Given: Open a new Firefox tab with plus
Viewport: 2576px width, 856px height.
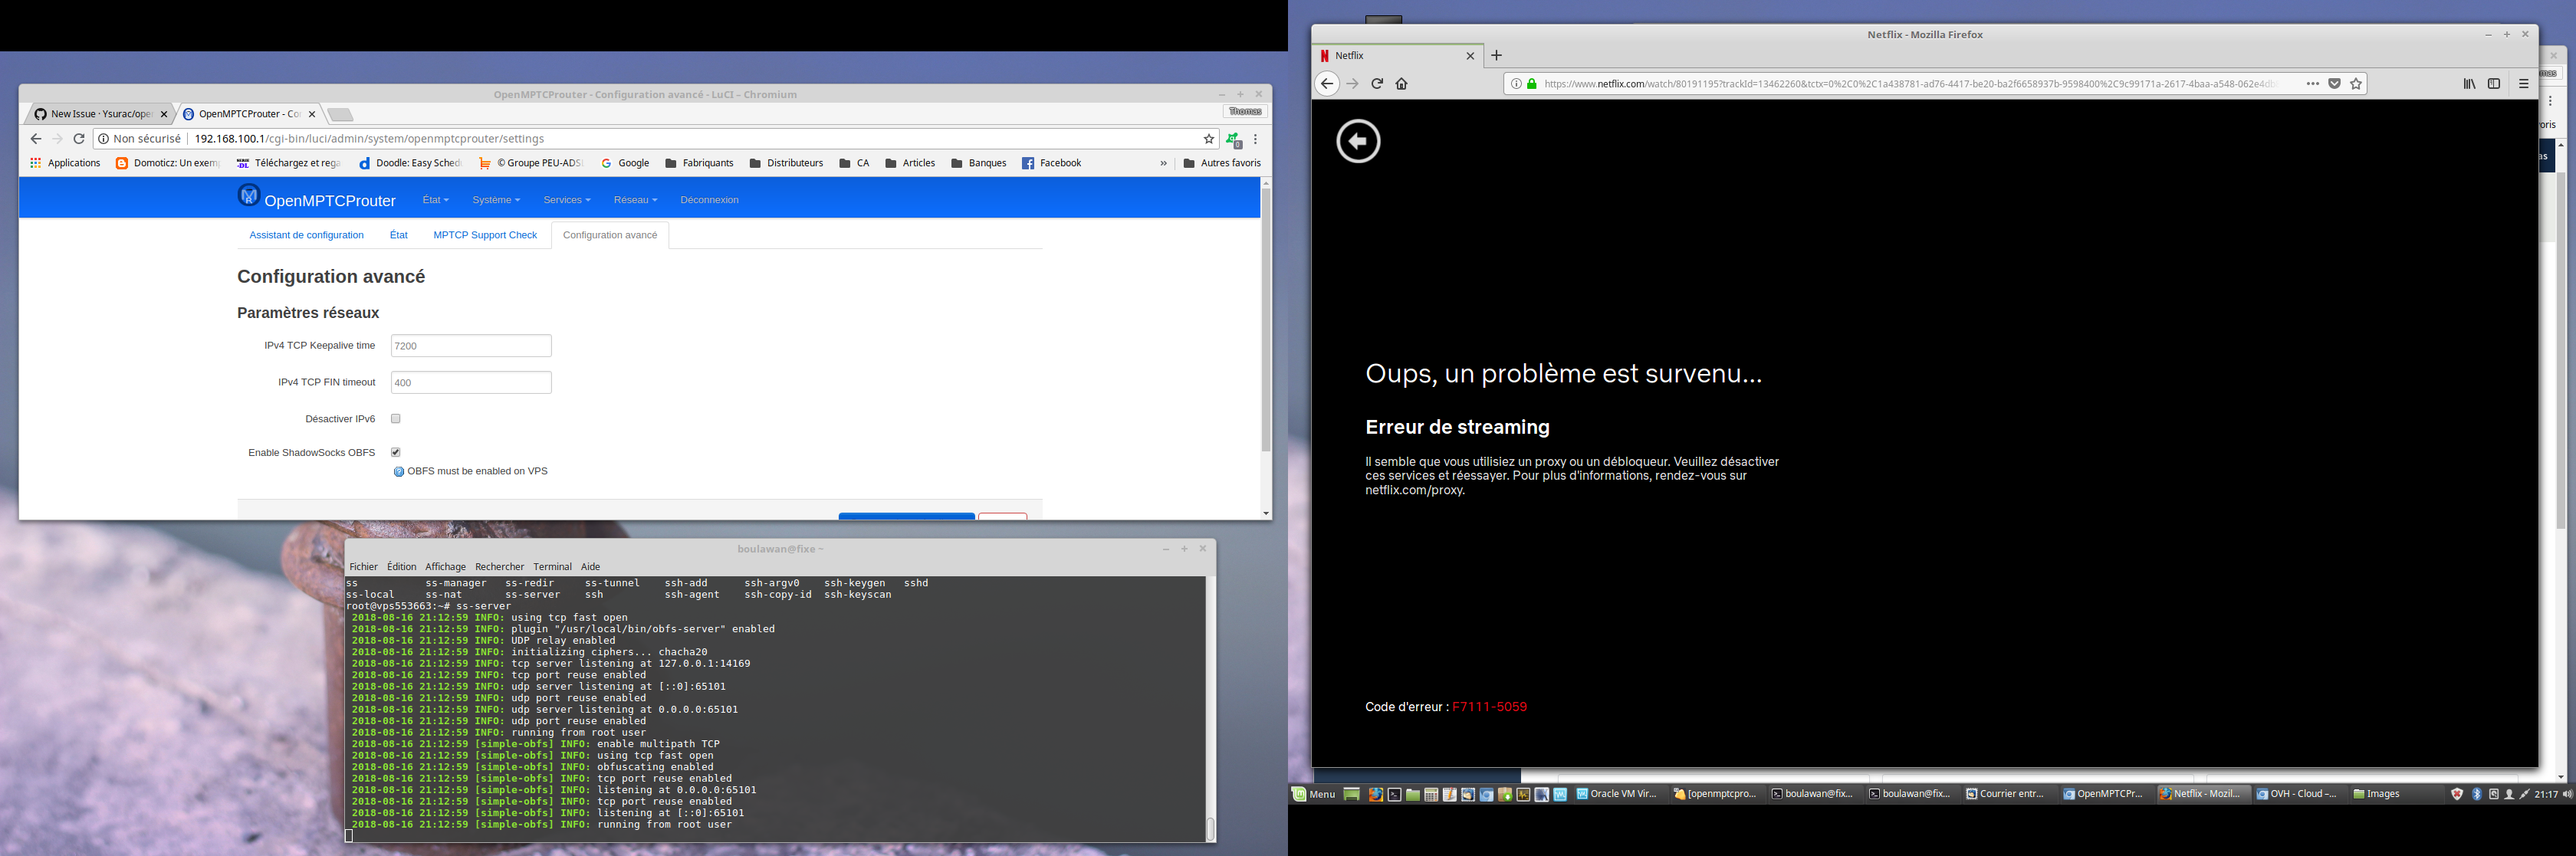Looking at the screenshot, I should (x=1497, y=56).
